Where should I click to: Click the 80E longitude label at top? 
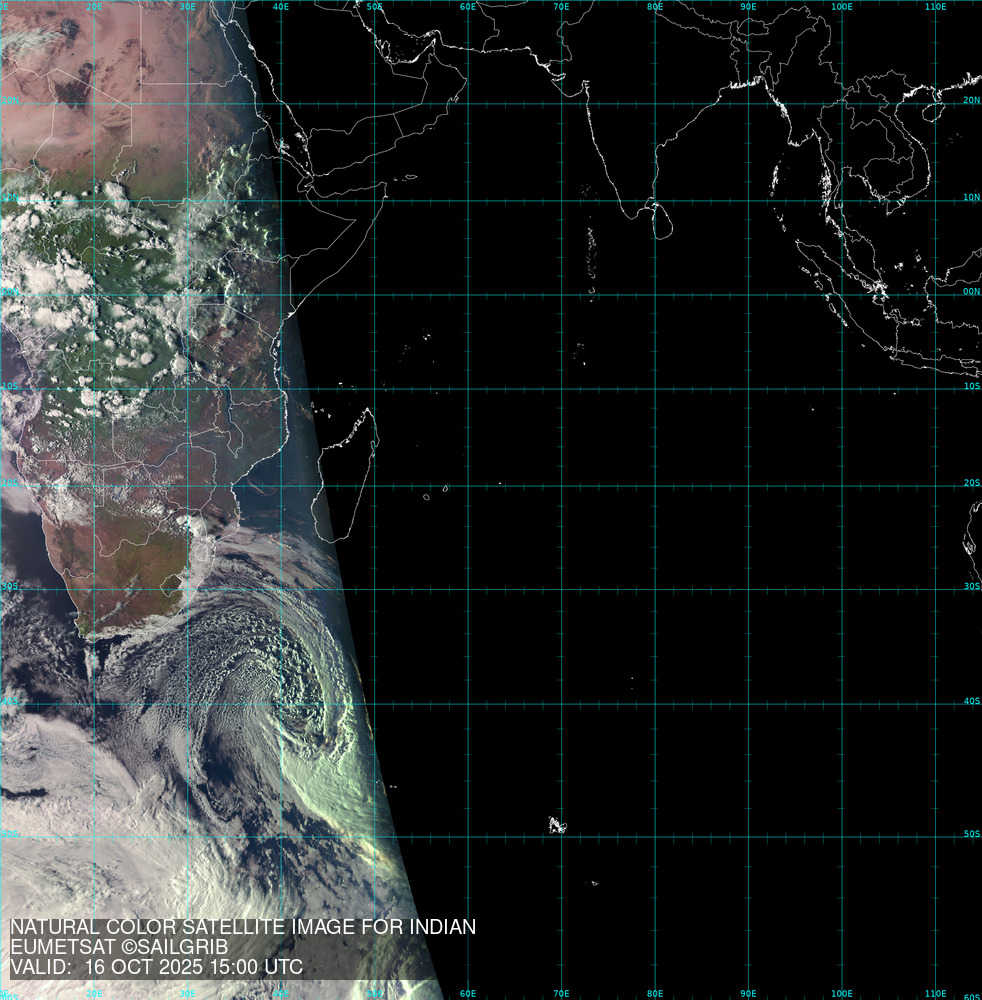[655, 6]
